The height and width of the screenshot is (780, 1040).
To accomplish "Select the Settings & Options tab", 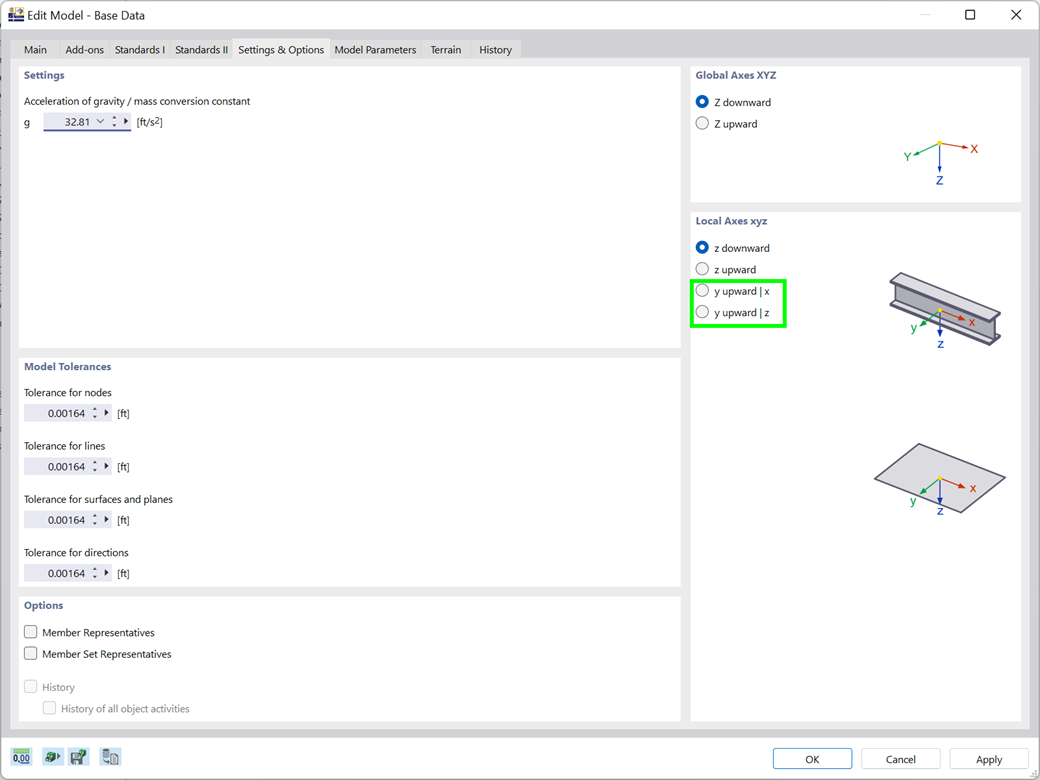I will [x=281, y=50].
